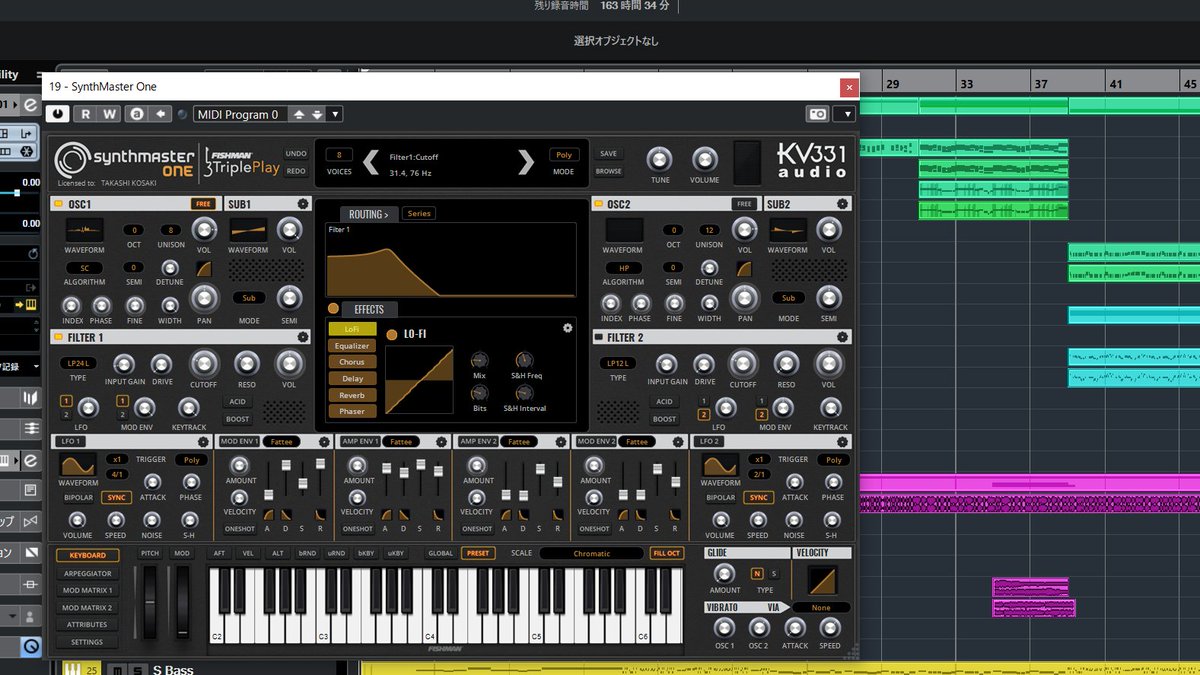The width and height of the screenshot is (1200, 675).
Task: Click FILTER 1 ACID button
Action: click(237, 402)
